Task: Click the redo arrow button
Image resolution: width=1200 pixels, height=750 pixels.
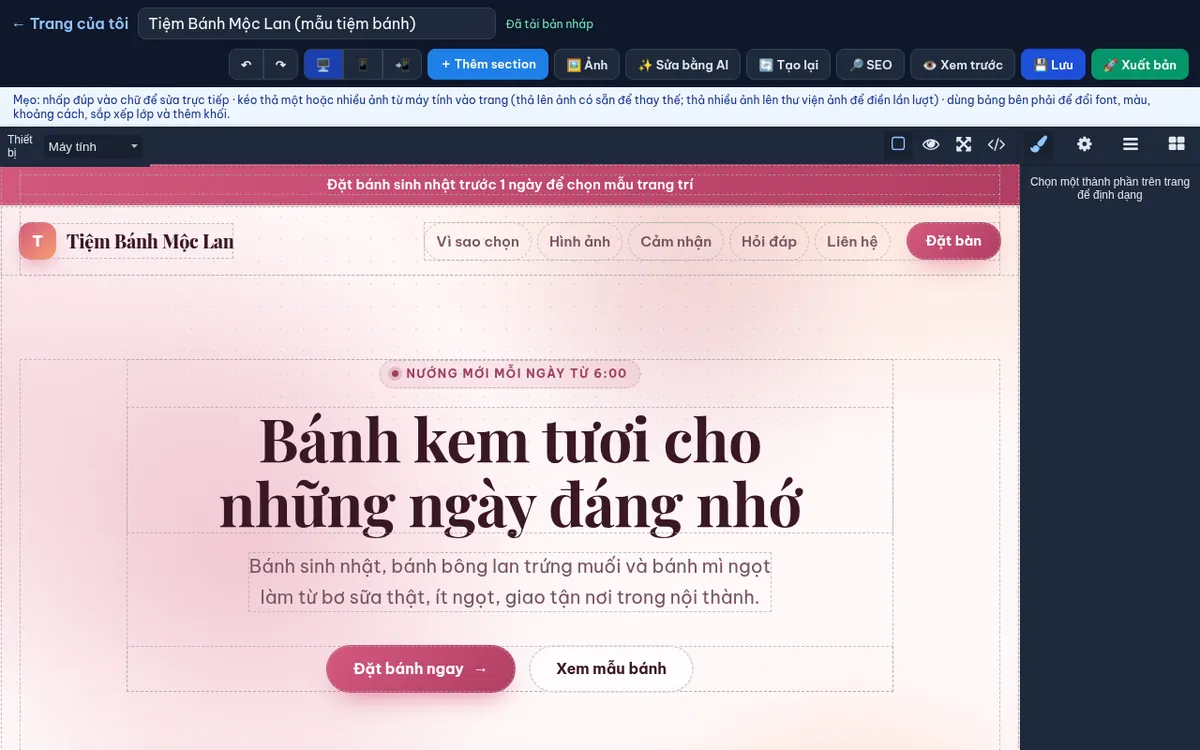Action: coord(281,64)
